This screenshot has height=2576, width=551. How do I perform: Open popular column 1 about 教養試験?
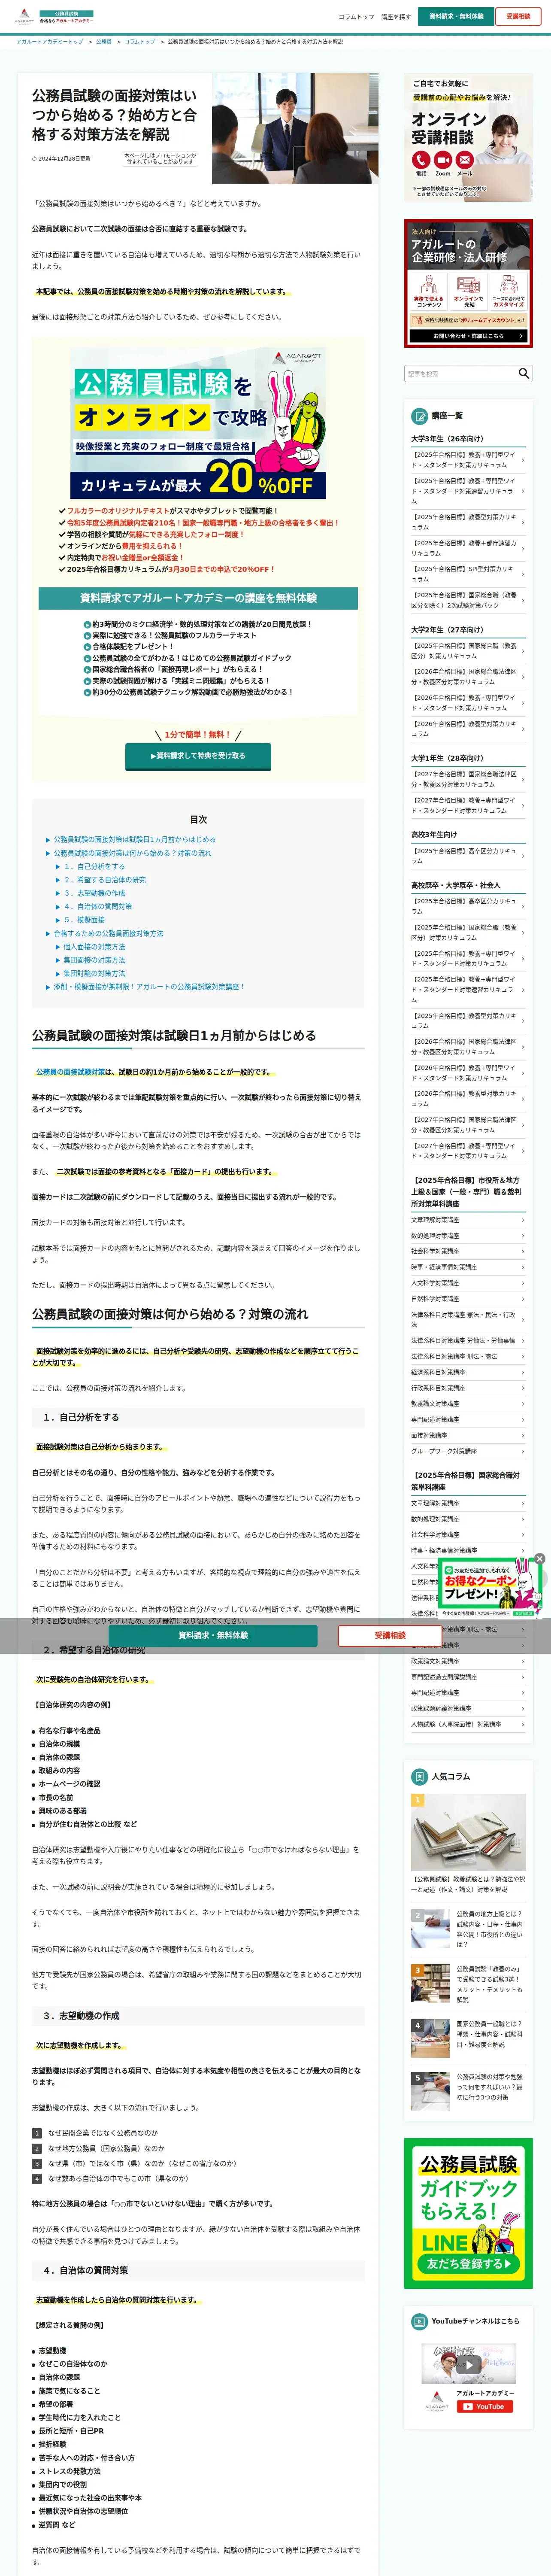[x=468, y=1844]
